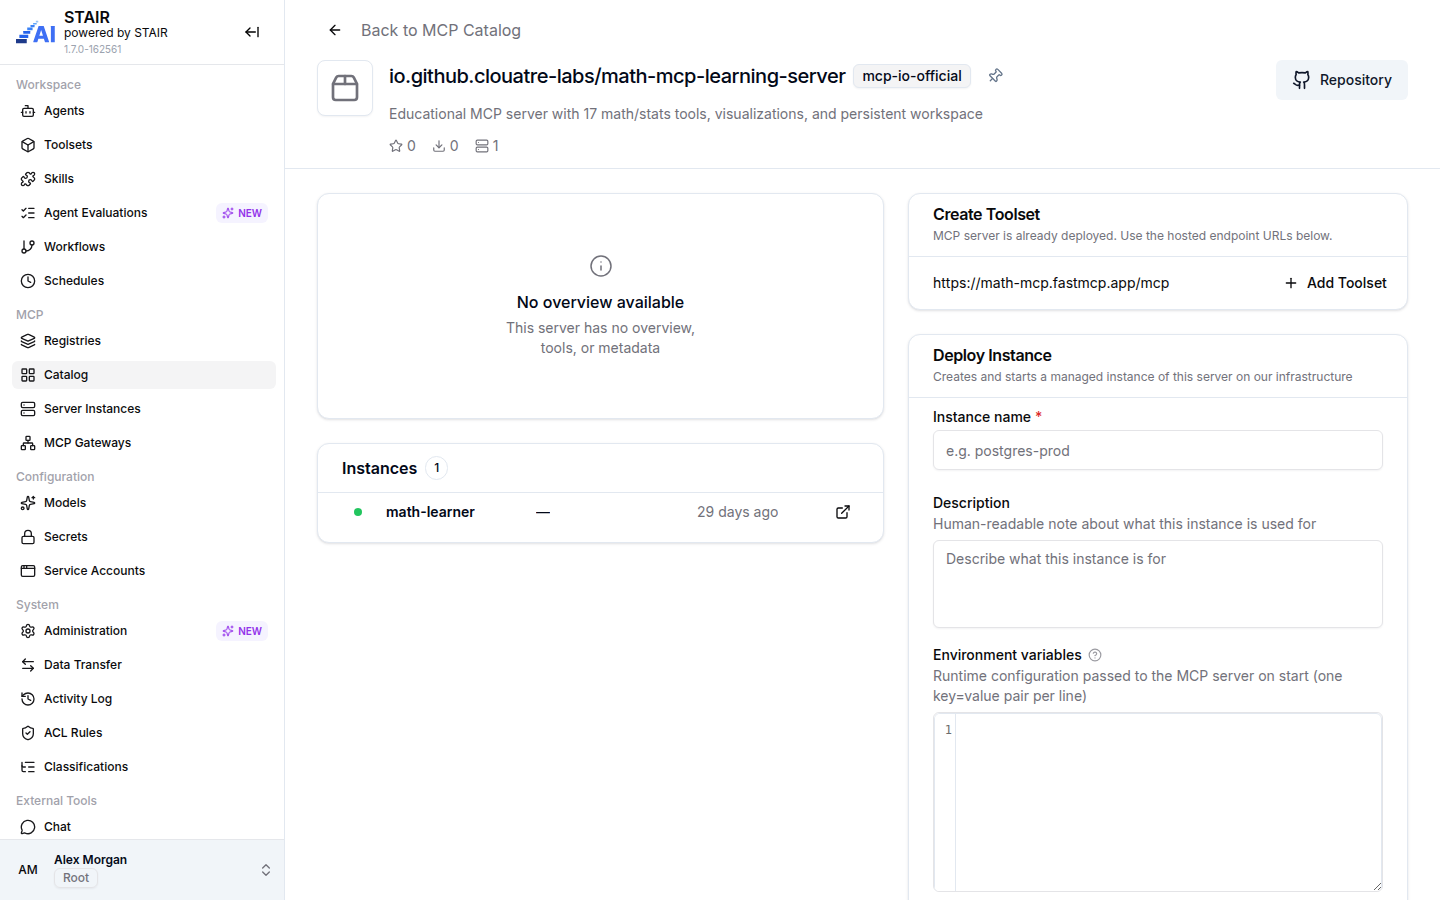
Task: Click the downloads count icon
Action: 439,146
